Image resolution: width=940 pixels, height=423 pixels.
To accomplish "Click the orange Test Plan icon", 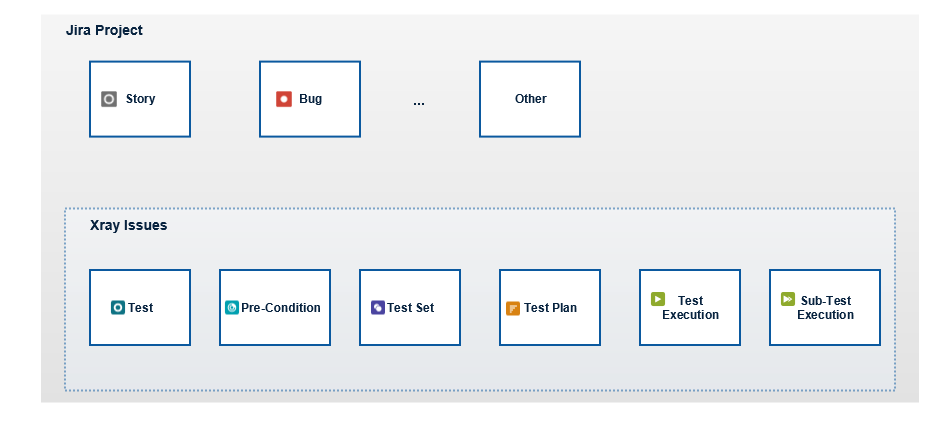I will click(x=513, y=309).
